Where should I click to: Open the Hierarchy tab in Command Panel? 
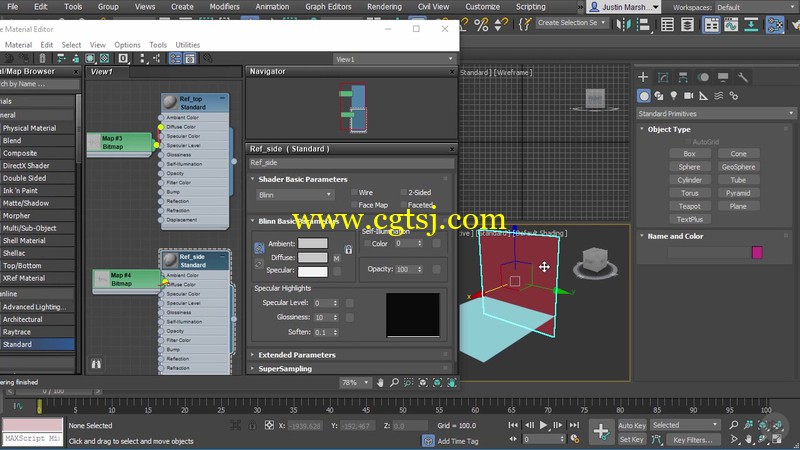pyautogui.click(x=683, y=77)
